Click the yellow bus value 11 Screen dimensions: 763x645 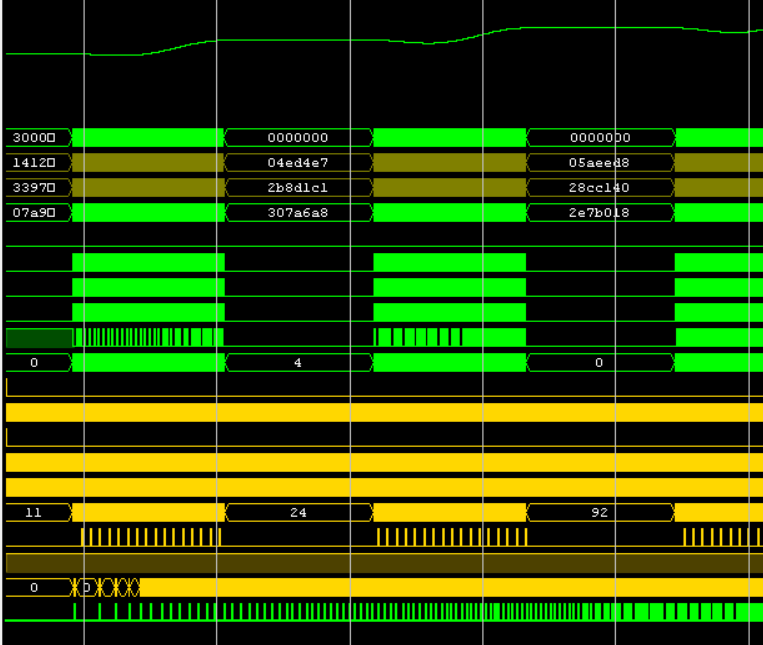34,513
